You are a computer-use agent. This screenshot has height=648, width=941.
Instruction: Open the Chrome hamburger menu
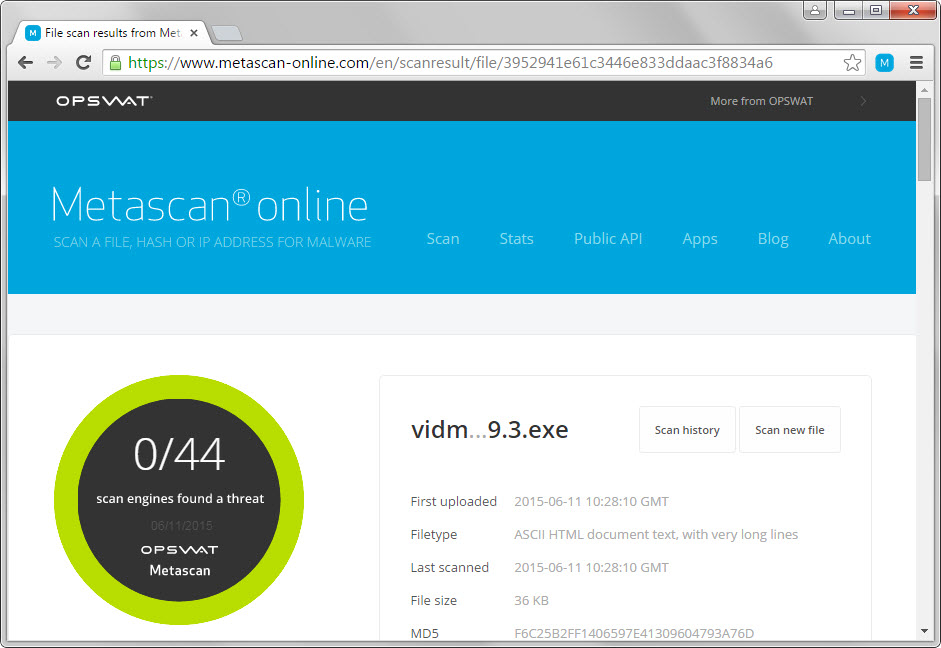[x=916, y=62]
